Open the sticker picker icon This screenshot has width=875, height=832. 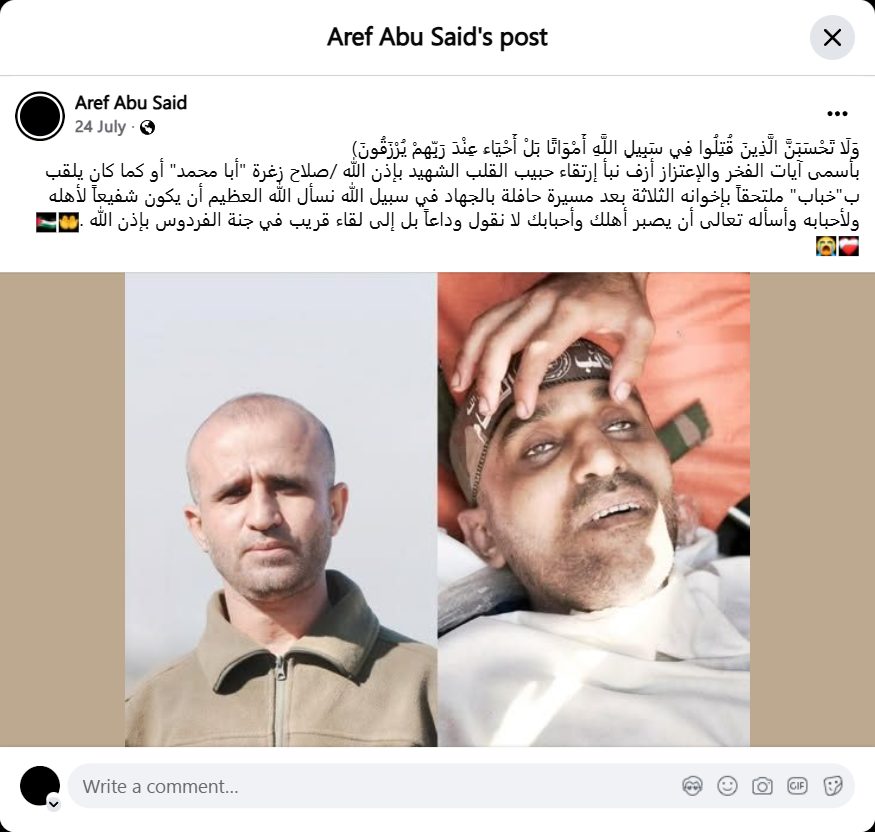(832, 786)
